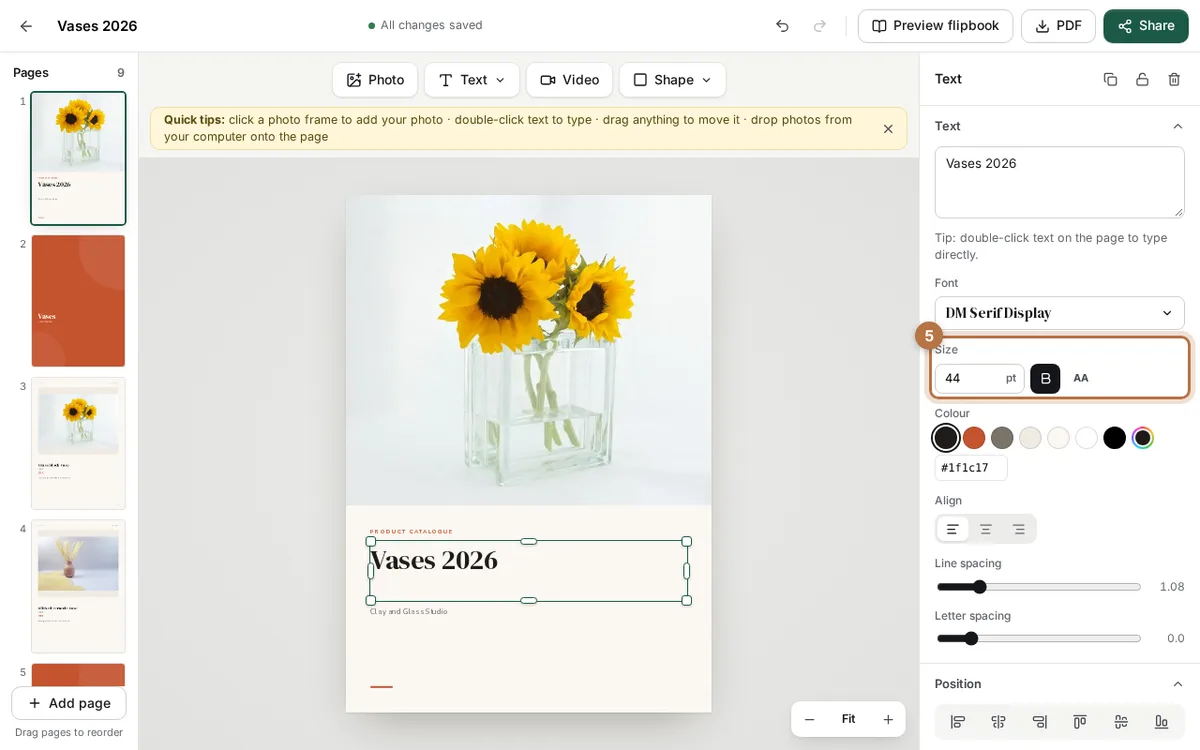The height and width of the screenshot is (750, 1200).
Task: Select page 3 thumbnail
Action: pos(78,443)
